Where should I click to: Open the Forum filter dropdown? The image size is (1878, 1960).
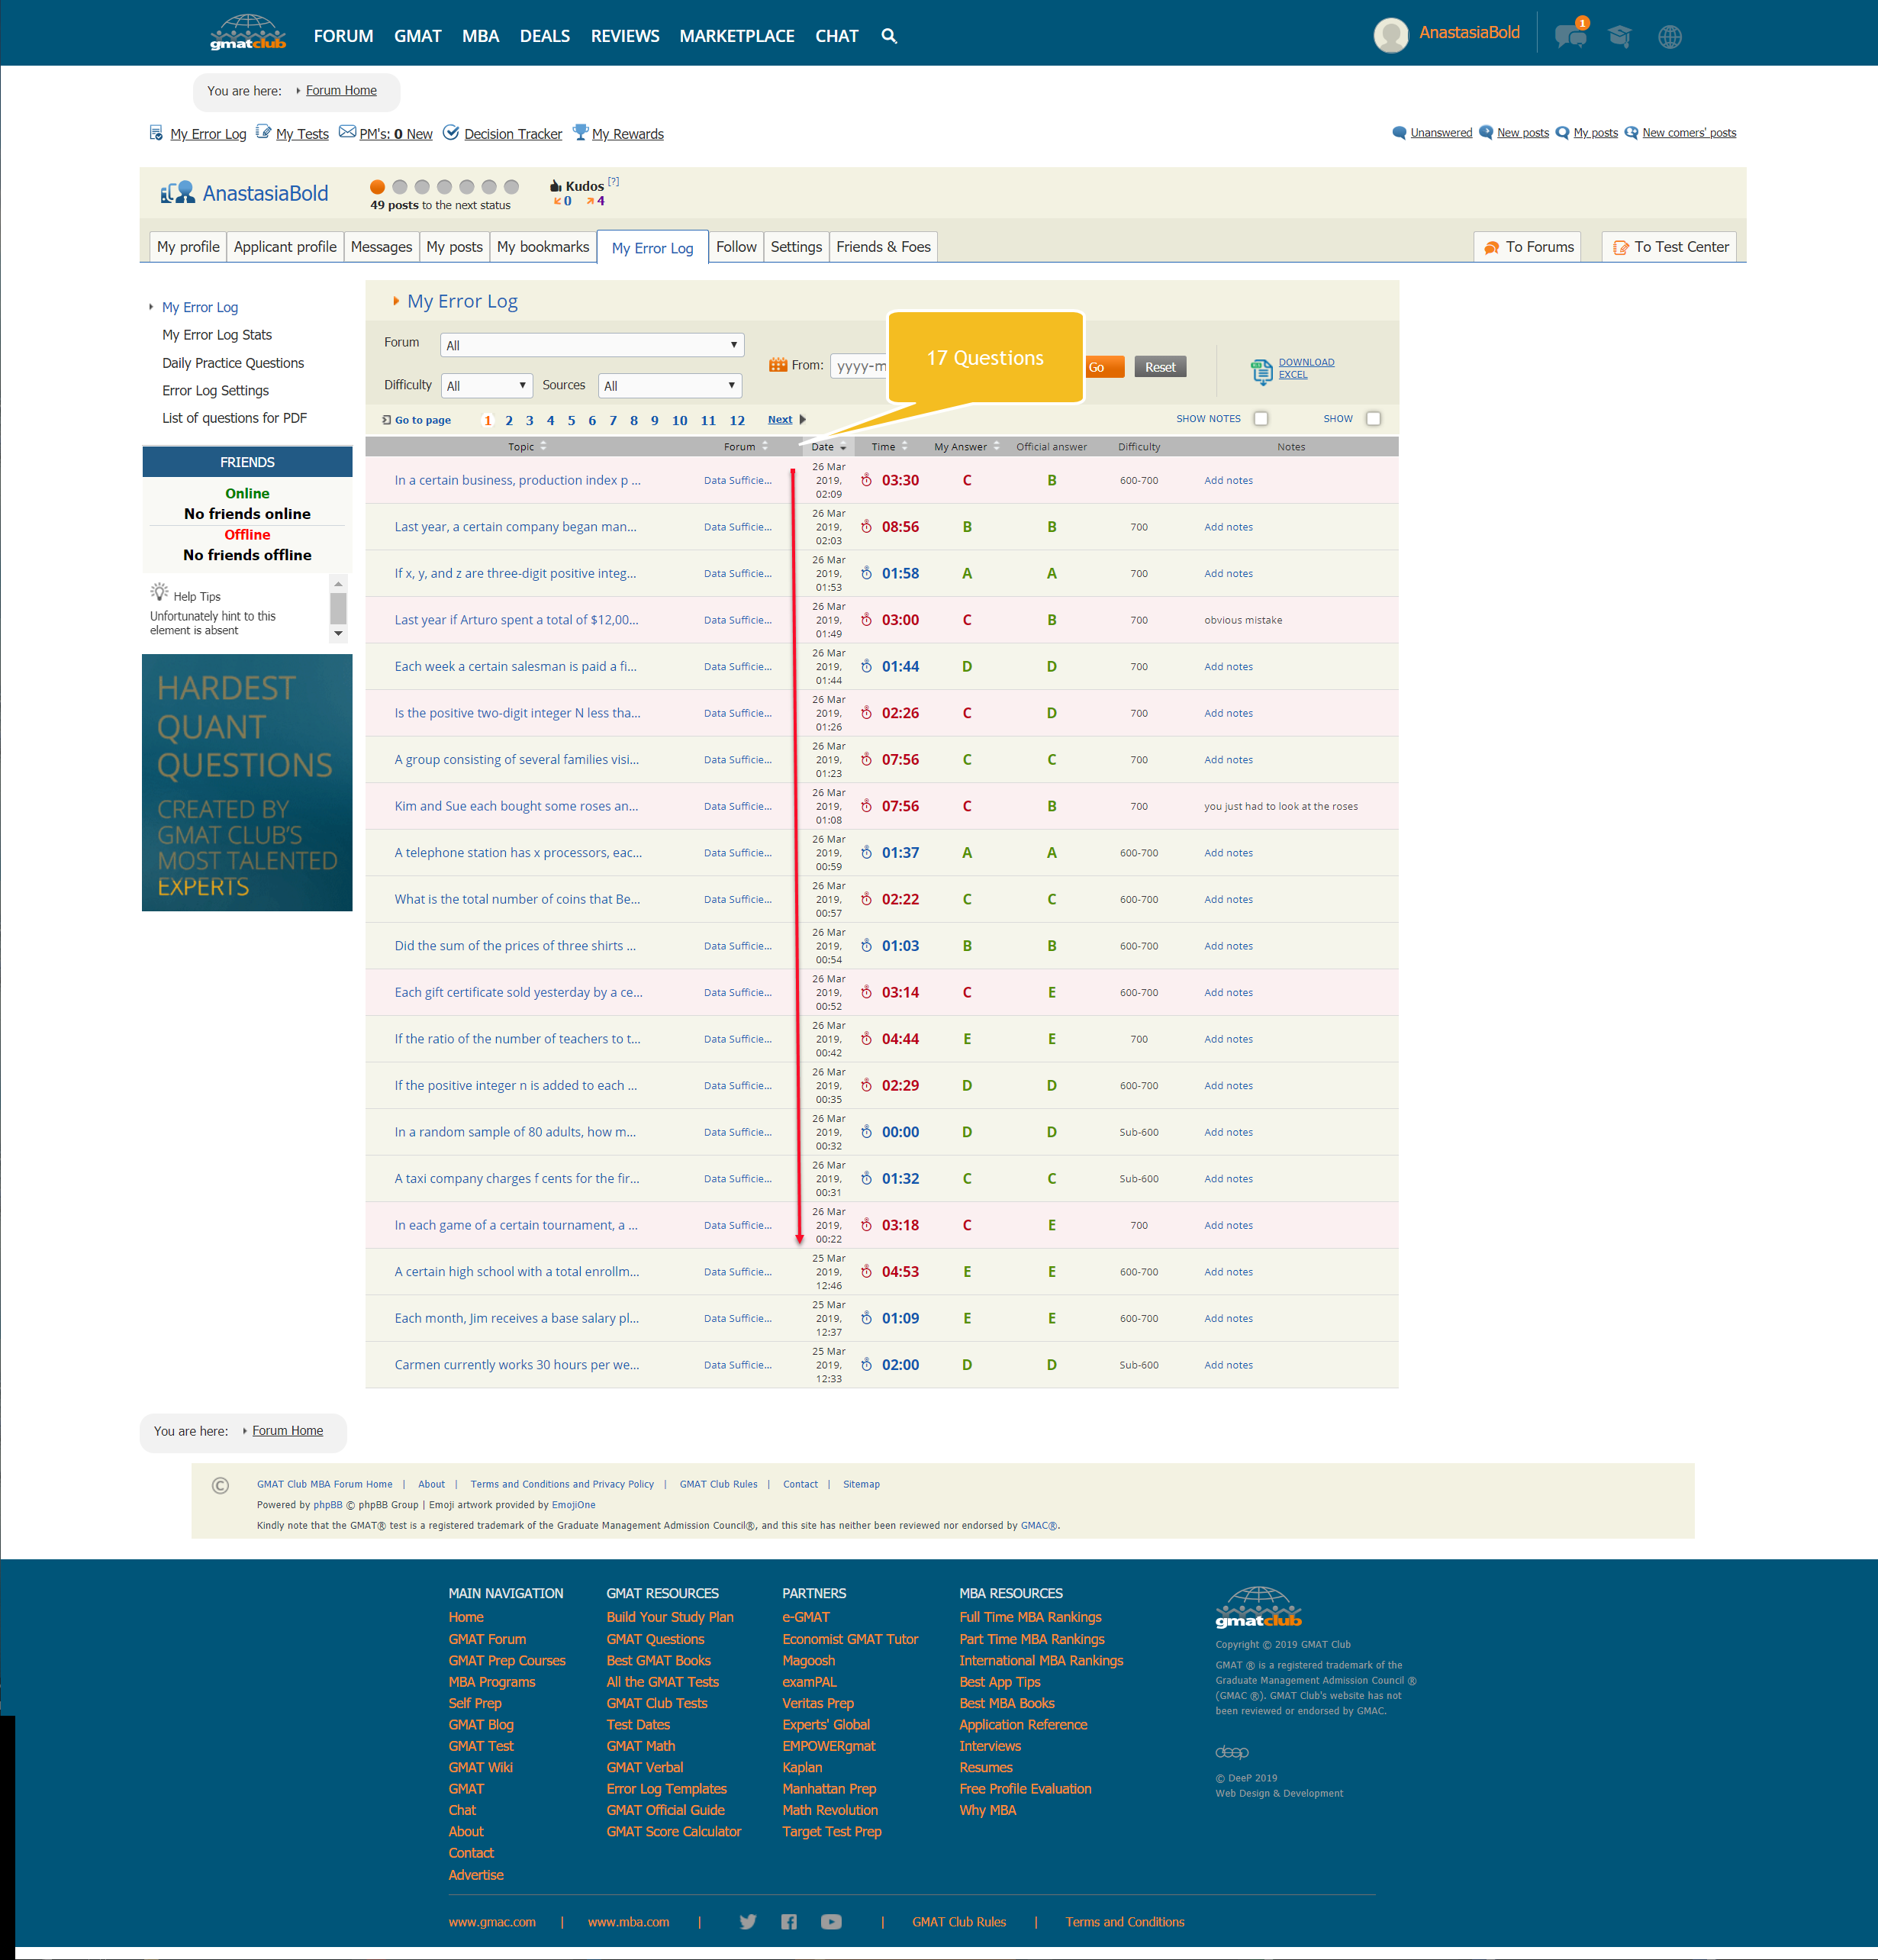pyautogui.click(x=592, y=344)
